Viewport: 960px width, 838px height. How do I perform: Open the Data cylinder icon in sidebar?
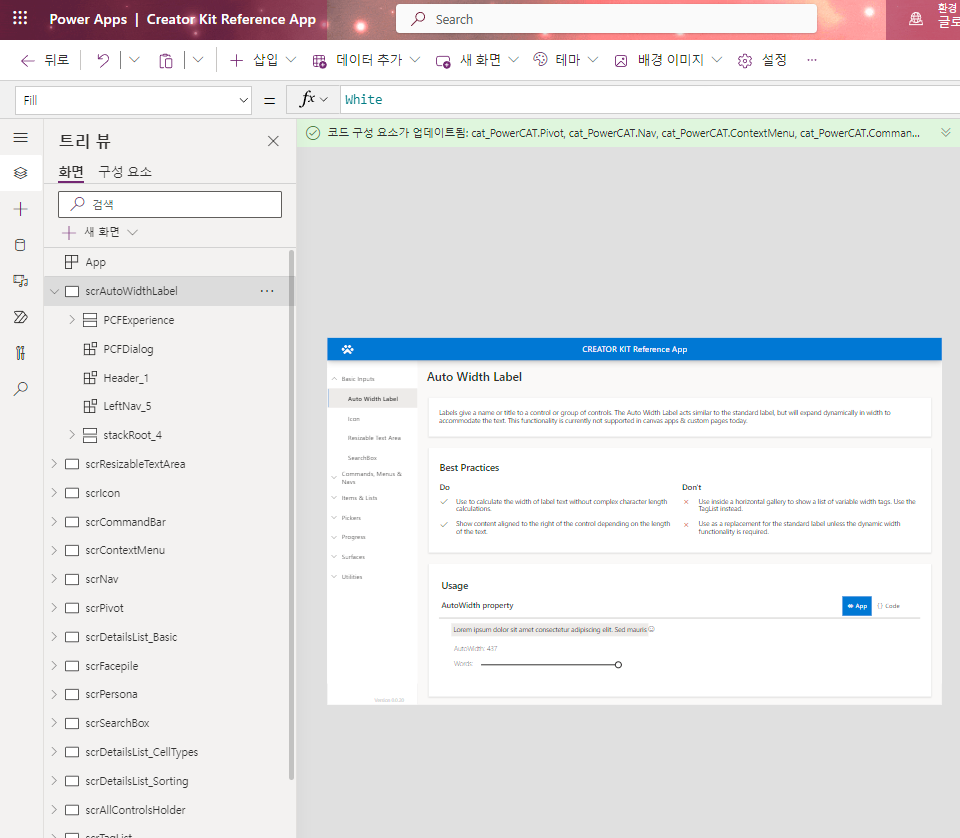click(20, 245)
